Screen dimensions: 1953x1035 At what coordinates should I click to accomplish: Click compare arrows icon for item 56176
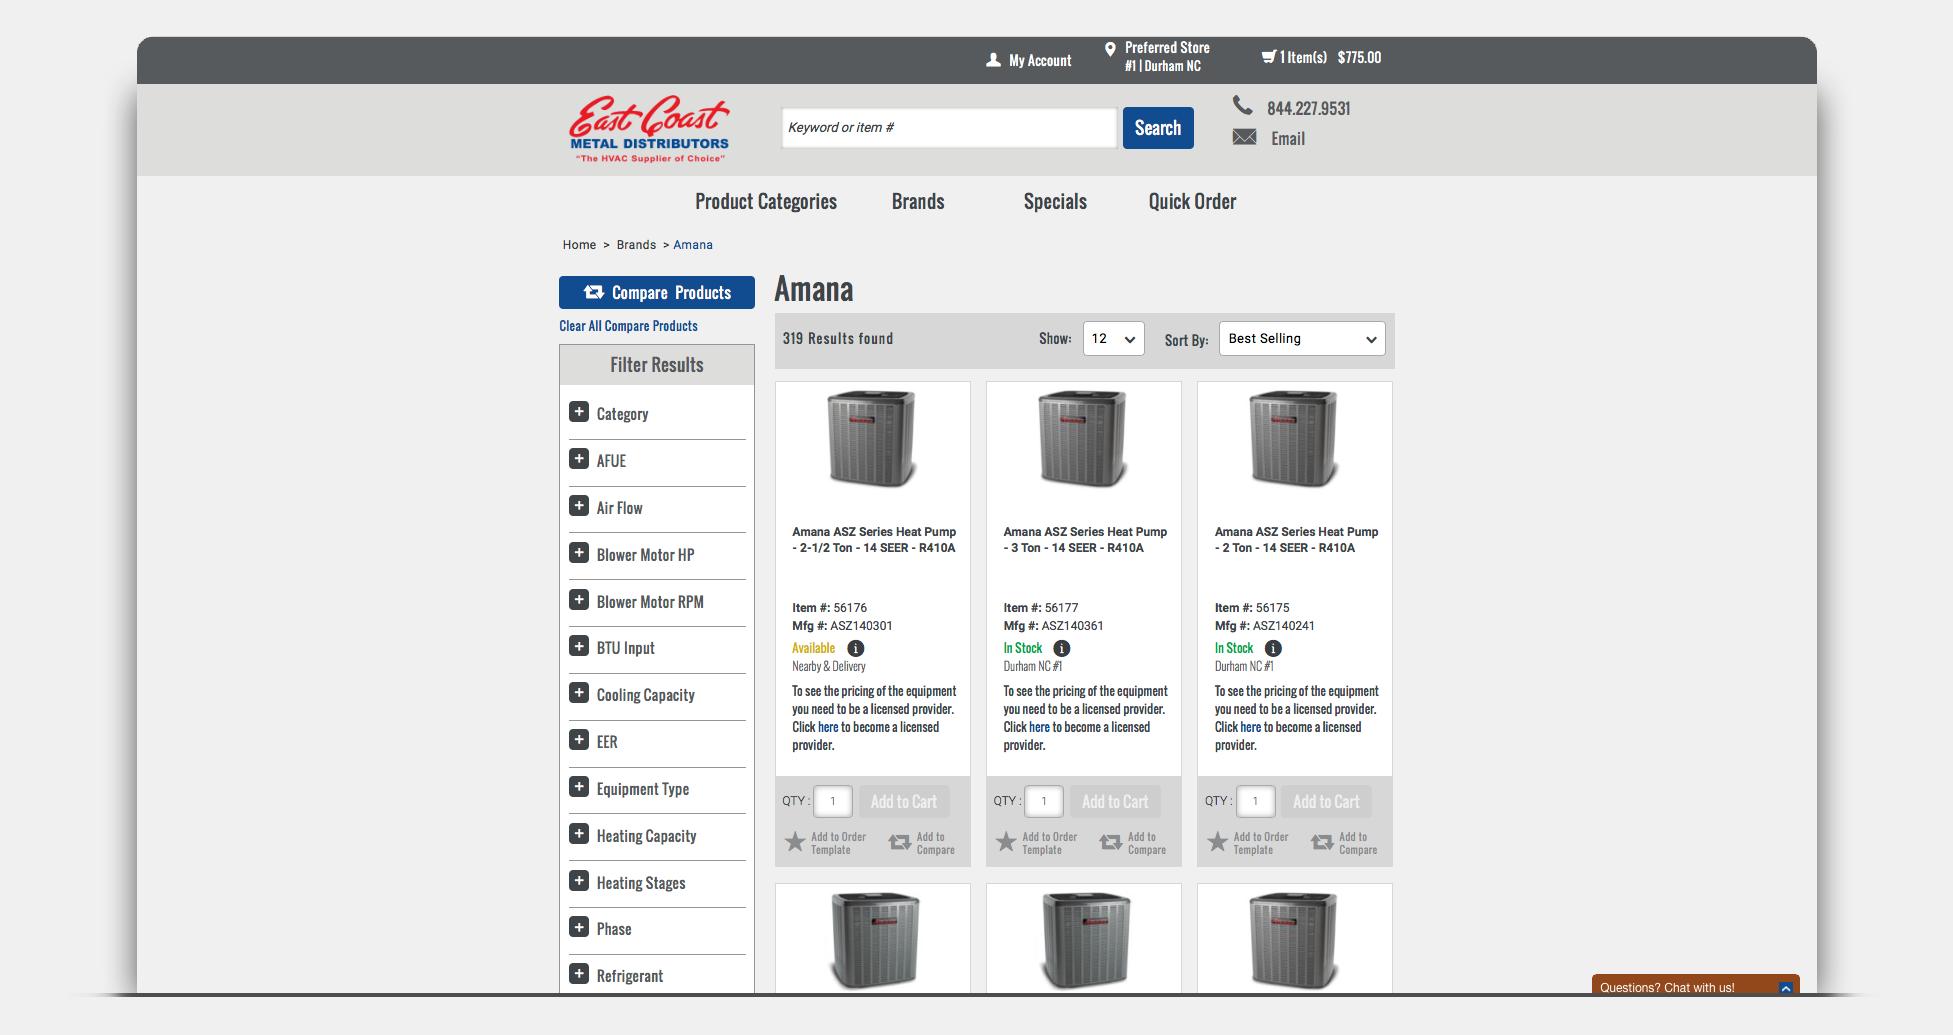tap(900, 843)
